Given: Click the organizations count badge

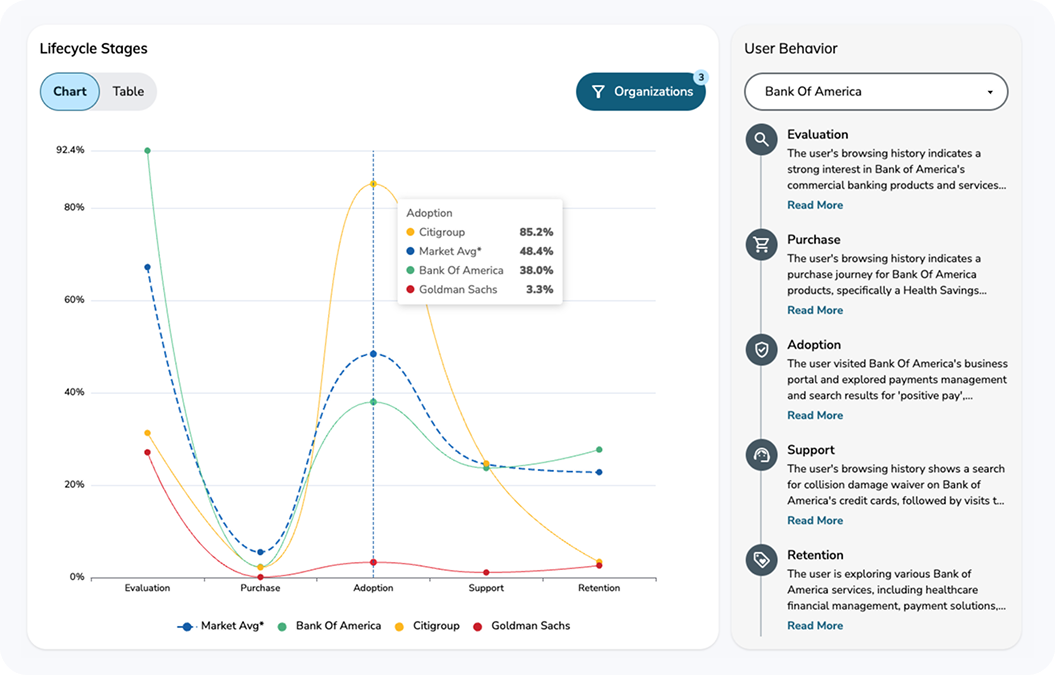Looking at the screenshot, I should point(700,77).
